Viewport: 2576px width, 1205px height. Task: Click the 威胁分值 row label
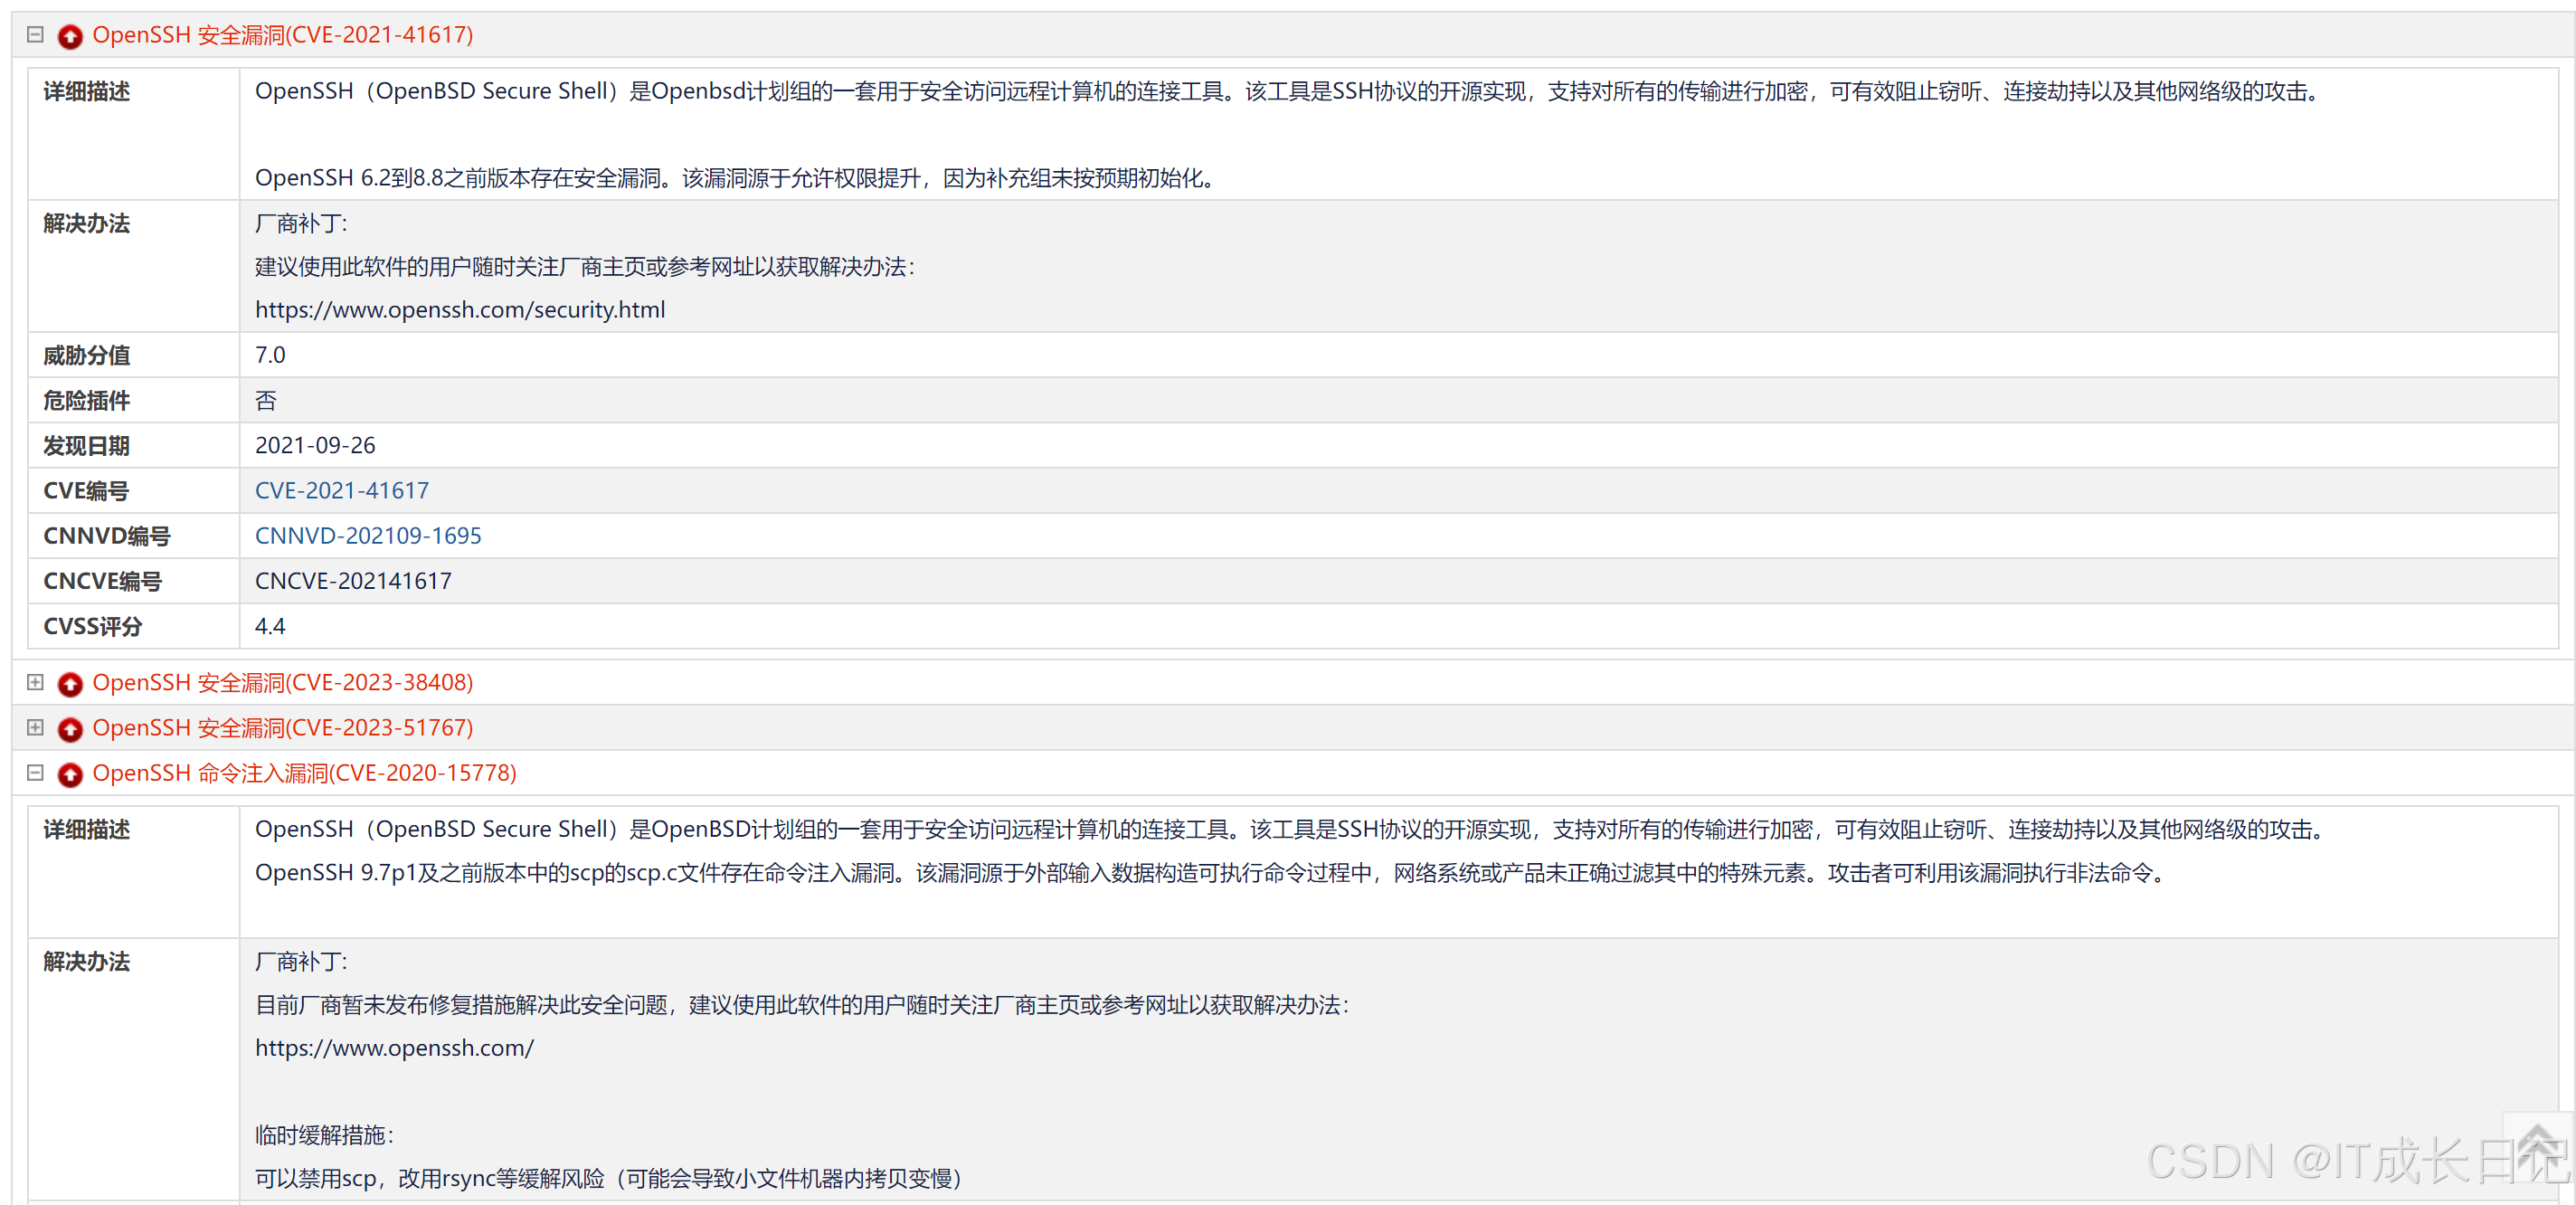tap(87, 355)
